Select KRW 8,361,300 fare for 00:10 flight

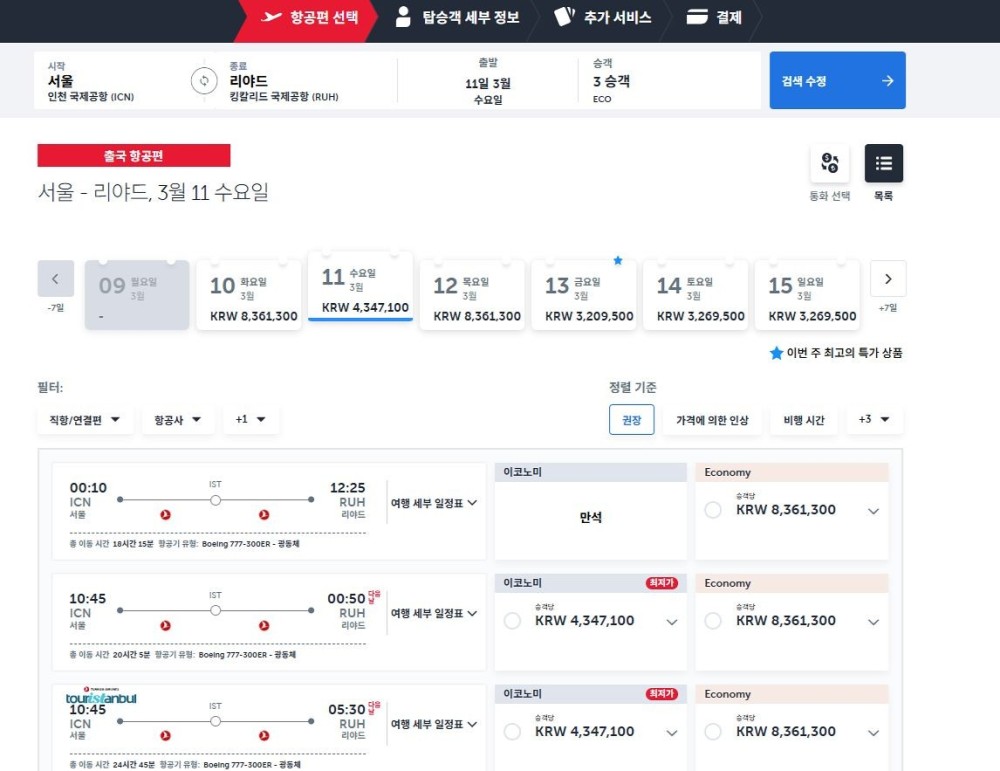(x=713, y=510)
